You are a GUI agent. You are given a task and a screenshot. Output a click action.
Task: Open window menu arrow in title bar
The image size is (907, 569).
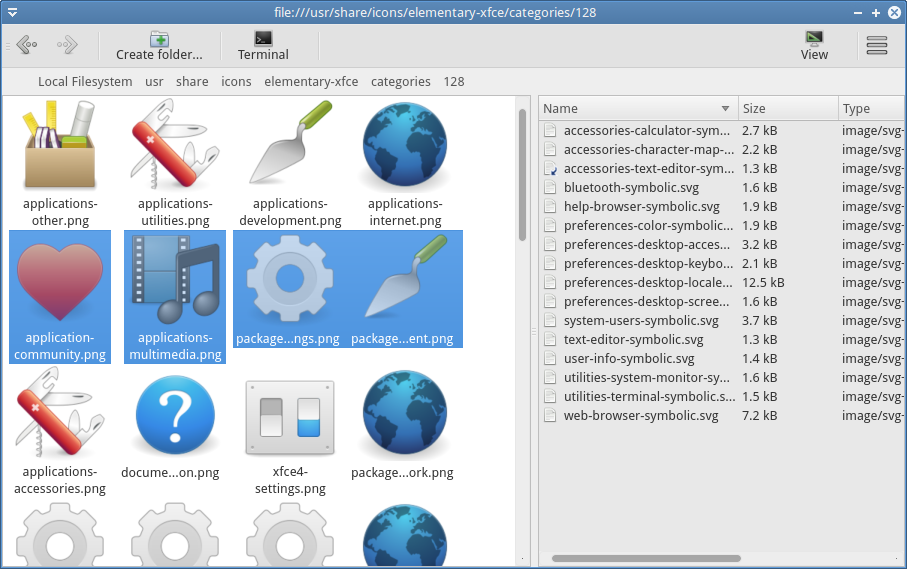[x=12, y=12]
